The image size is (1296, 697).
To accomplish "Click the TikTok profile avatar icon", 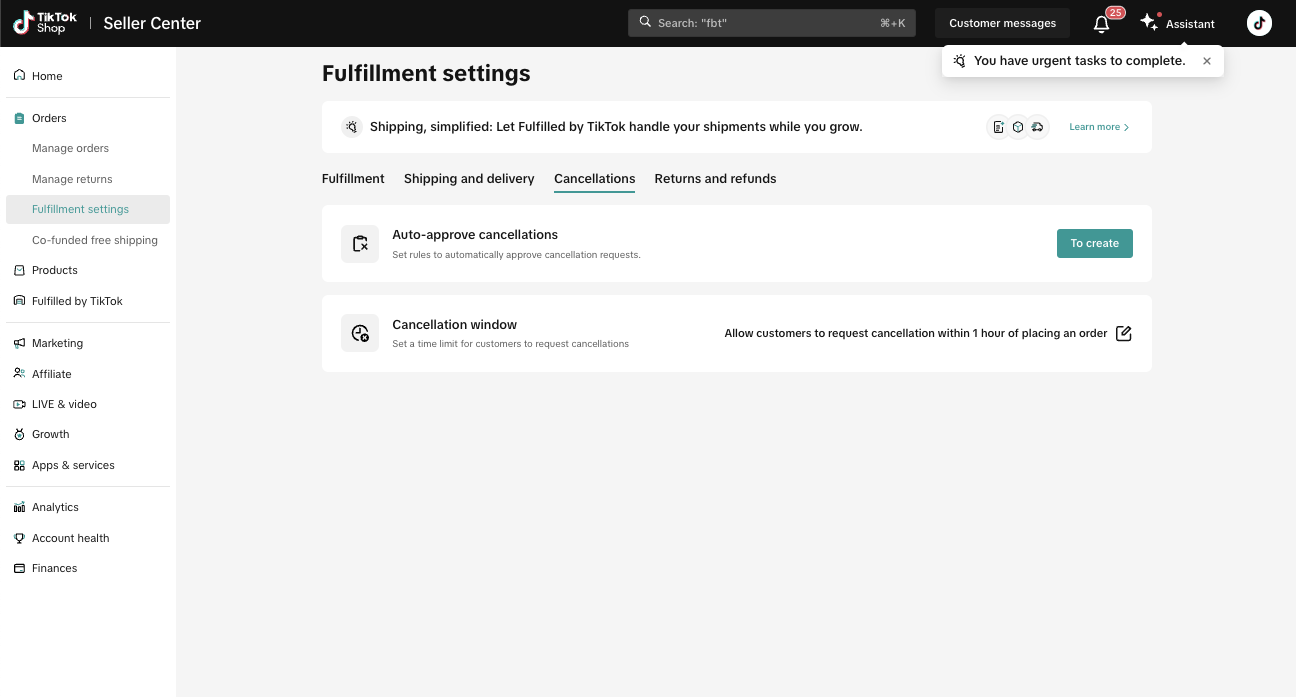I will (x=1259, y=23).
